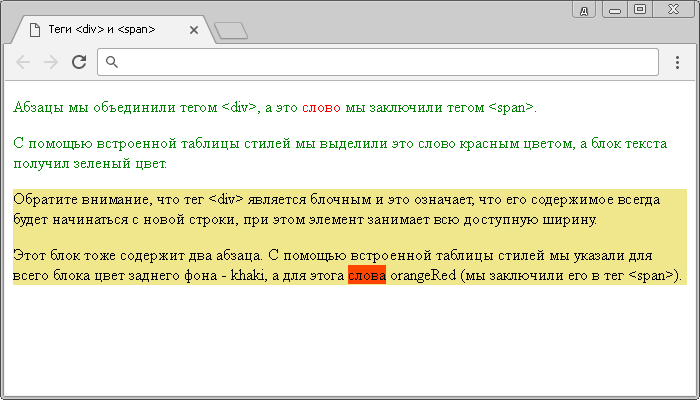Click the word "orangeRed" in the last paragraph
The height and width of the screenshot is (400, 700).
(x=423, y=275)
